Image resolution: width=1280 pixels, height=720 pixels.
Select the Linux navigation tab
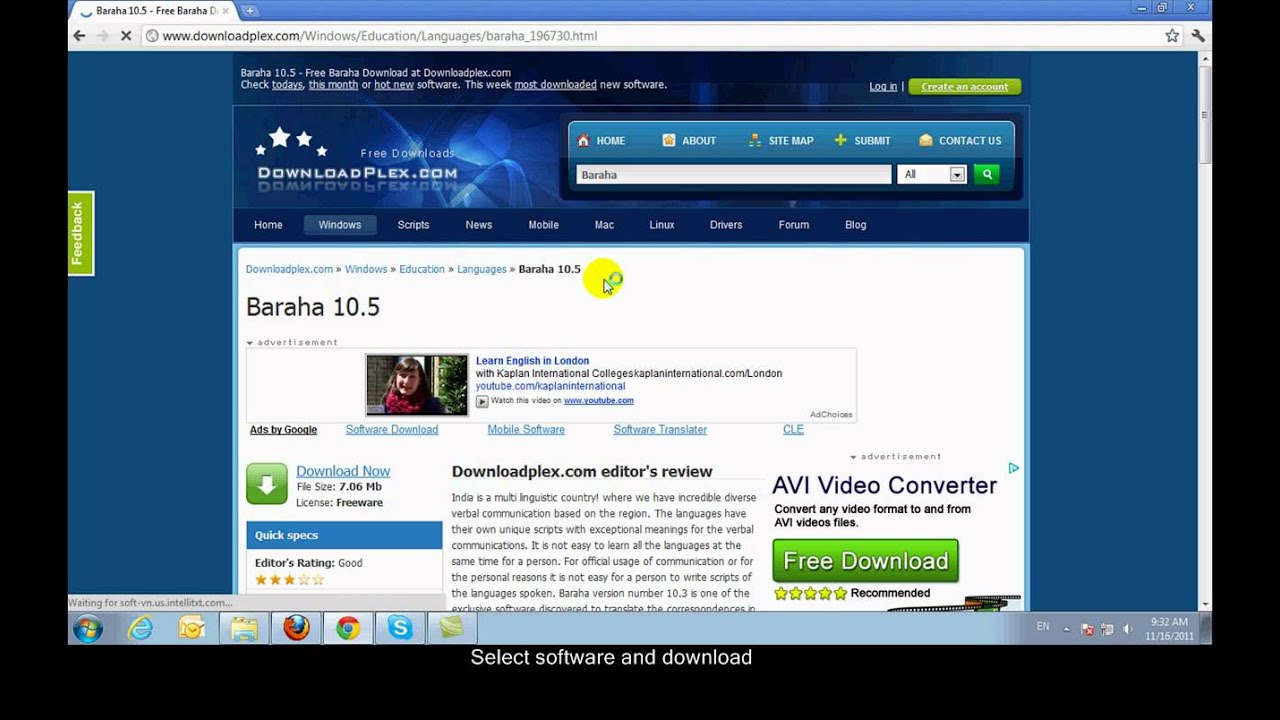click(x=662, y=225)
